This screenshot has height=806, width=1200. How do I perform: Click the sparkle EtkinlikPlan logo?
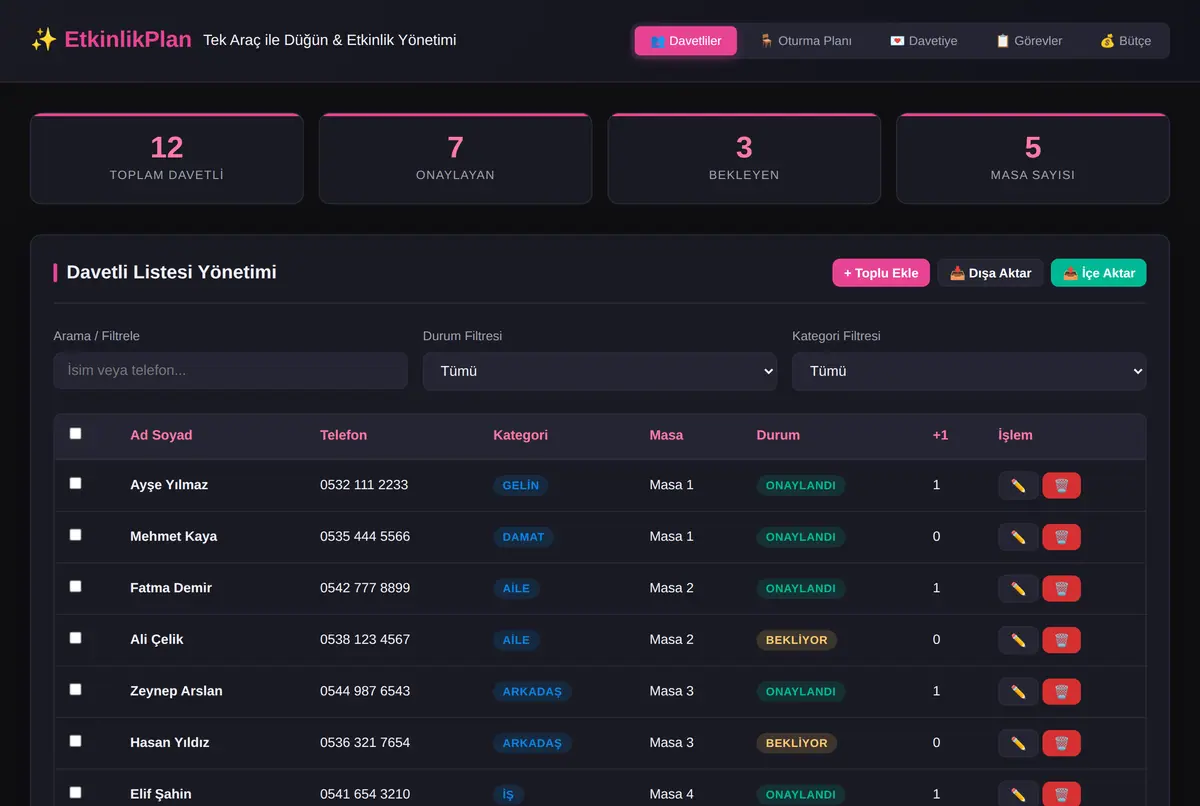point(111,40)
